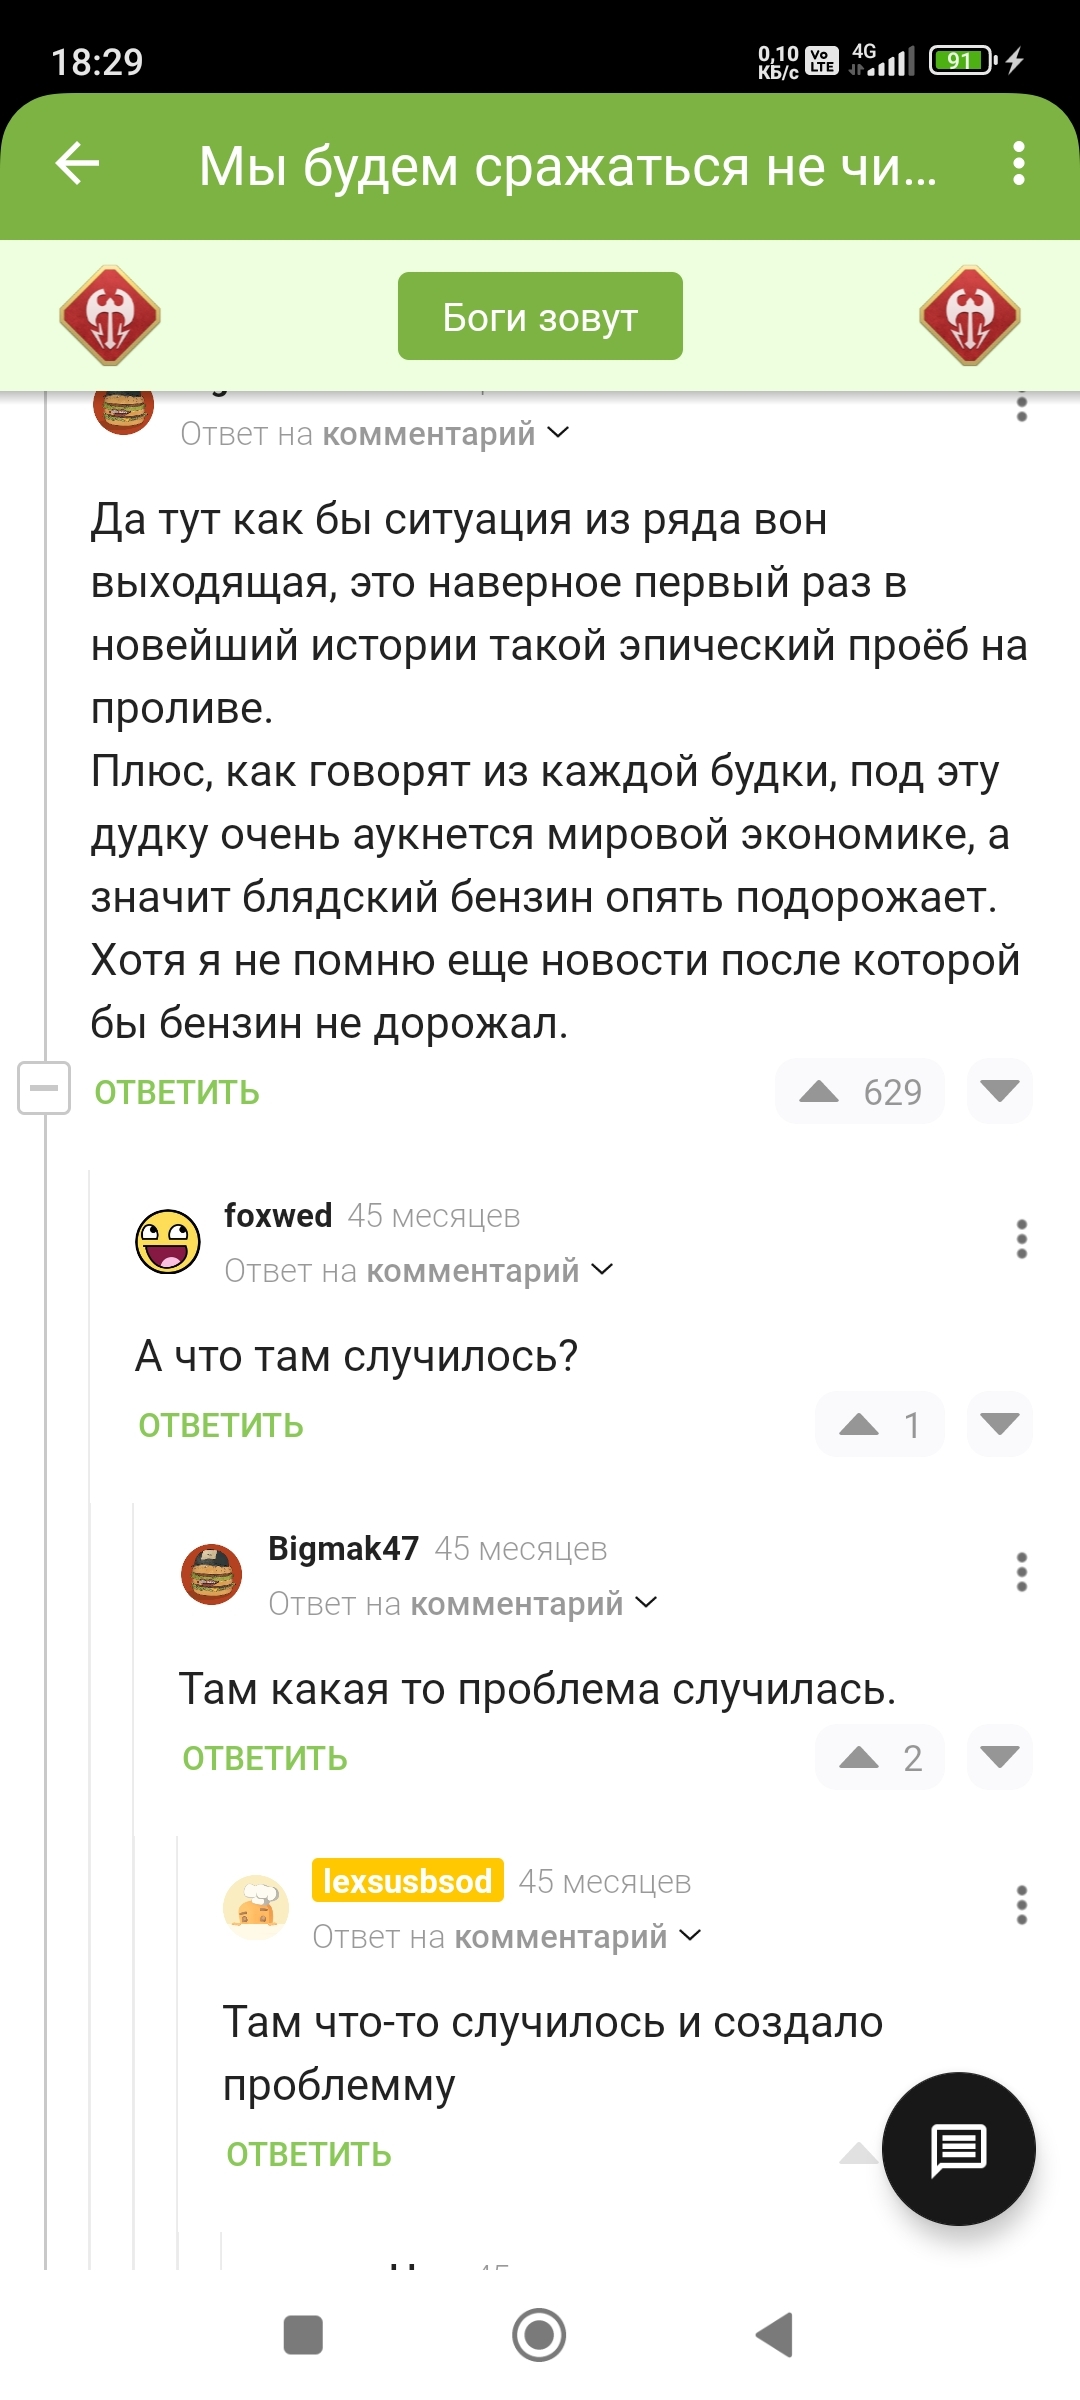Reply to foxwed's comment via ОТВЕТИТЬ
1080x2400 pixels.
[x=221, y=1425]
